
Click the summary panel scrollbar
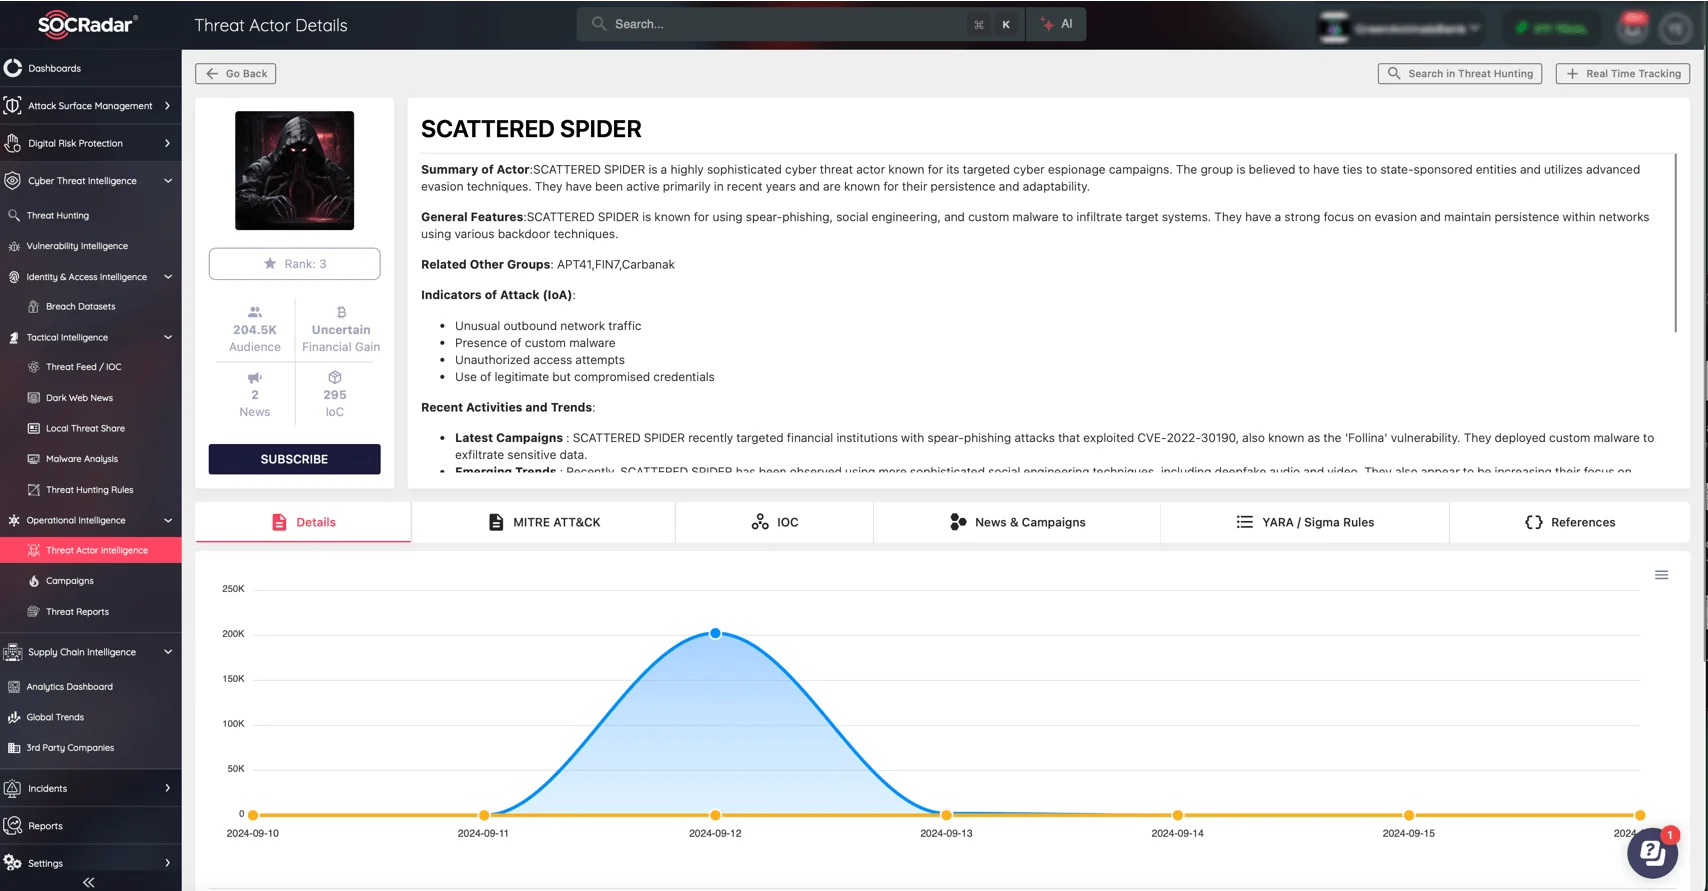(1676, 243)
